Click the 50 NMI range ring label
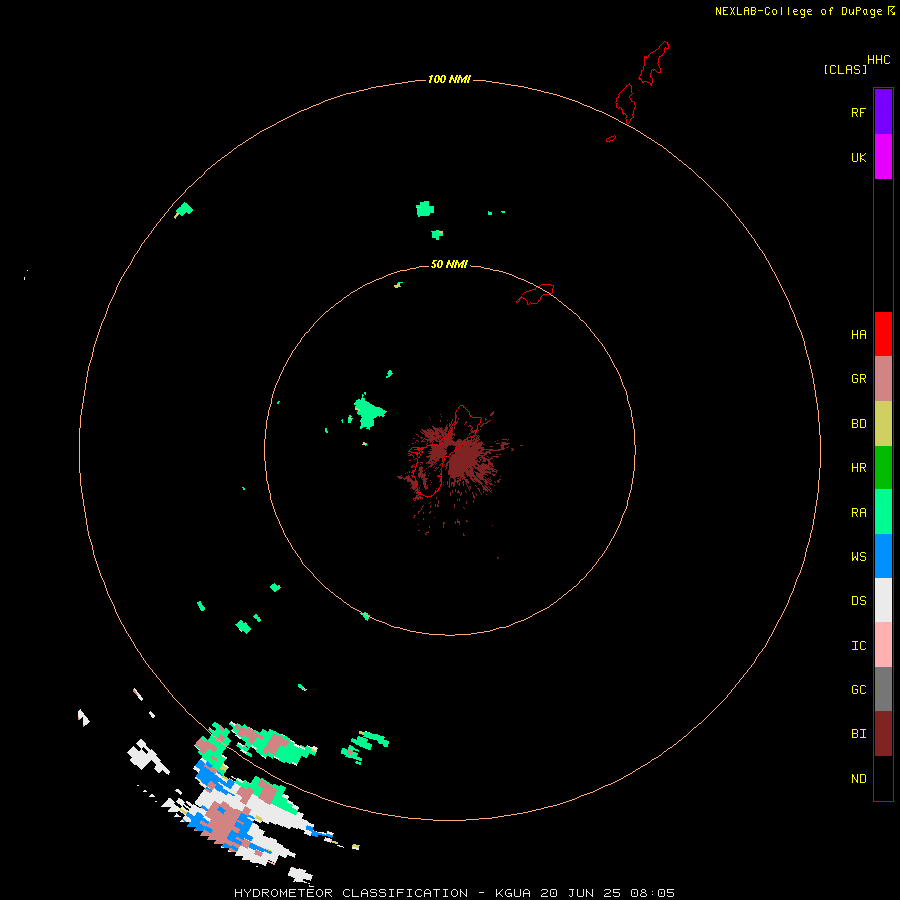900x900 pixels. pyautogui.click(x=449, y=264)
